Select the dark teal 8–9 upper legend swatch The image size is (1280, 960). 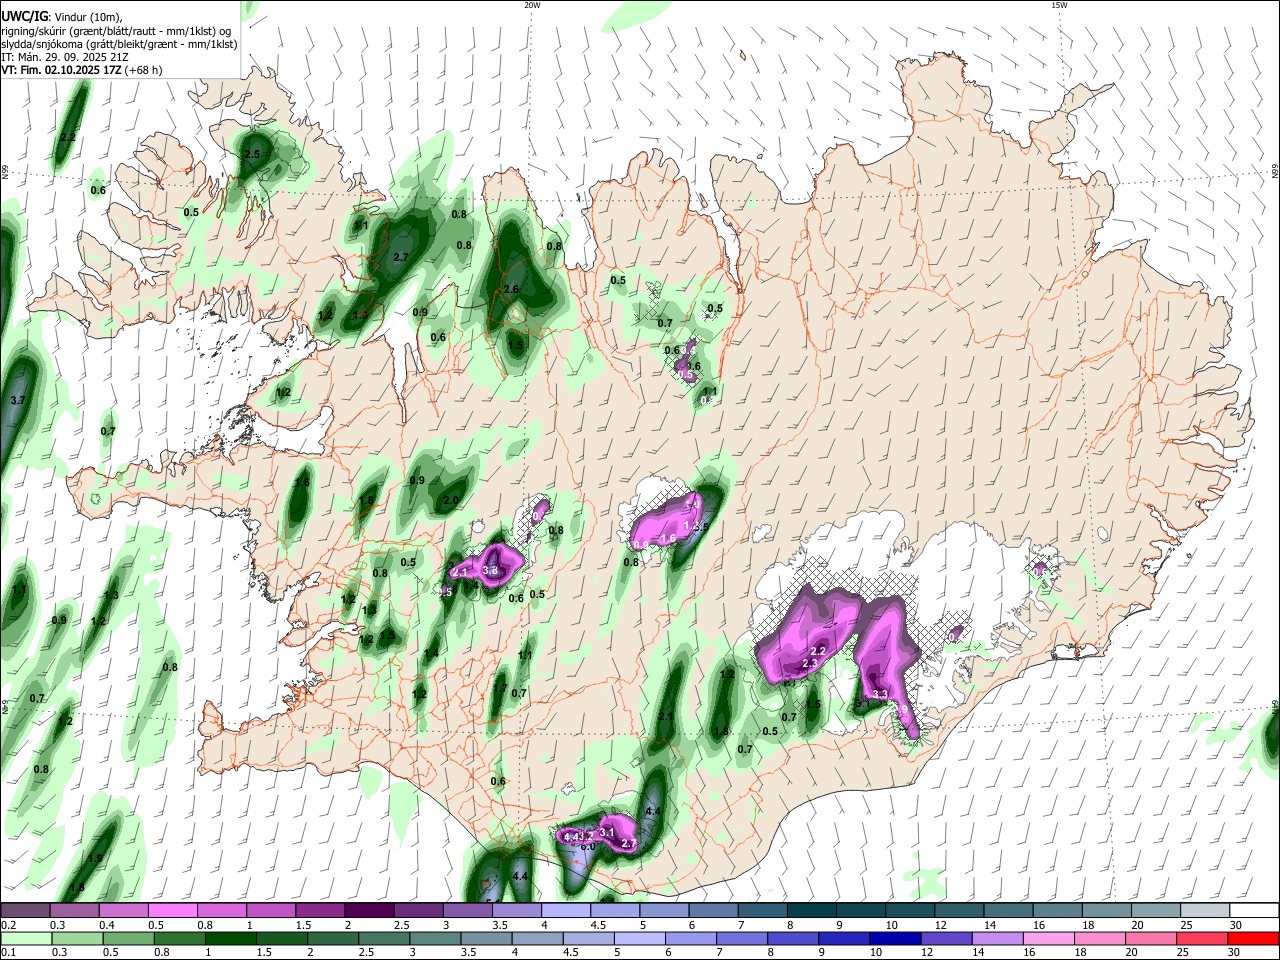tap(812, 911)
